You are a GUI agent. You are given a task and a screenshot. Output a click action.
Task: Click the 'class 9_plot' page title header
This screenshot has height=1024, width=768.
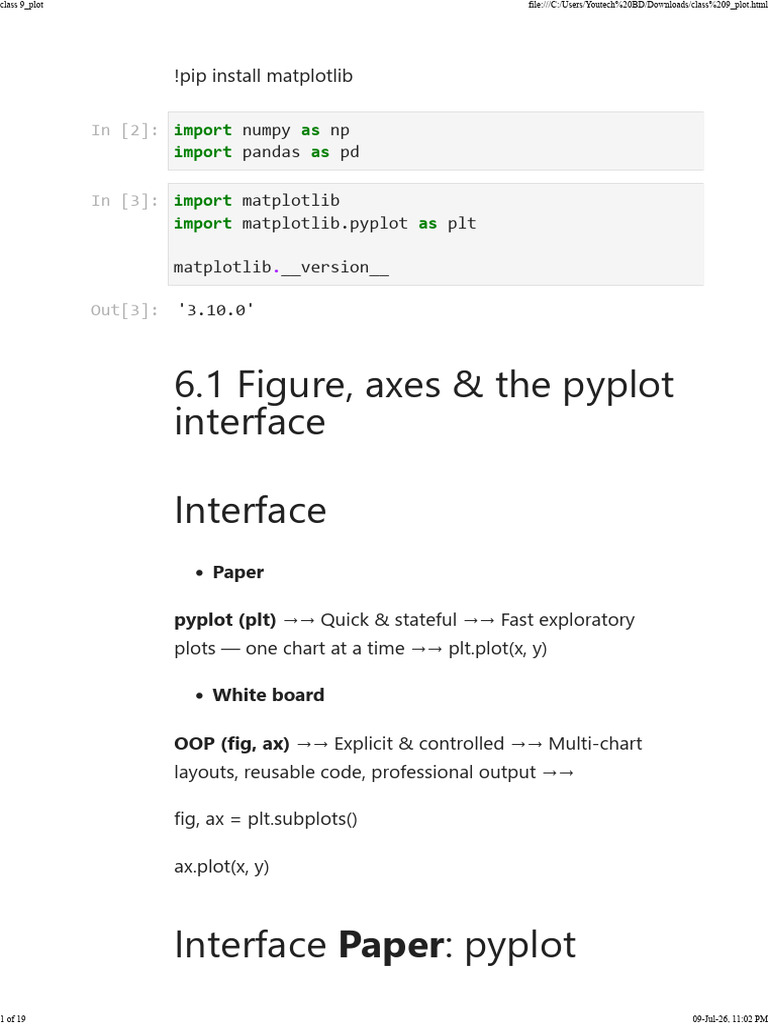click(22, 5)
